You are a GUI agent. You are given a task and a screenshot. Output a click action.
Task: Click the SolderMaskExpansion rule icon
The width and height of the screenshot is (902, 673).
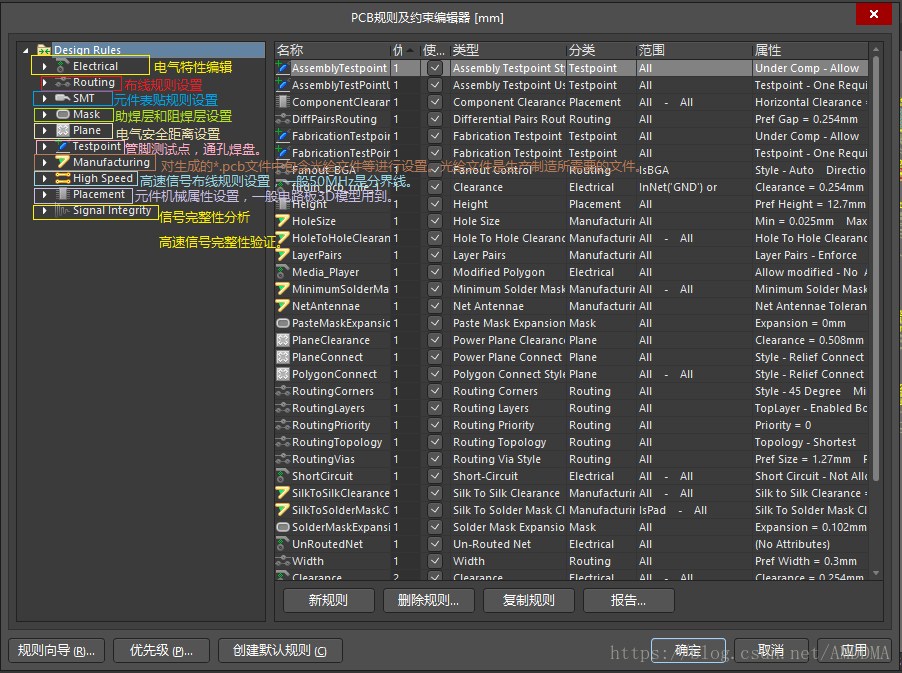coord(282,527)
